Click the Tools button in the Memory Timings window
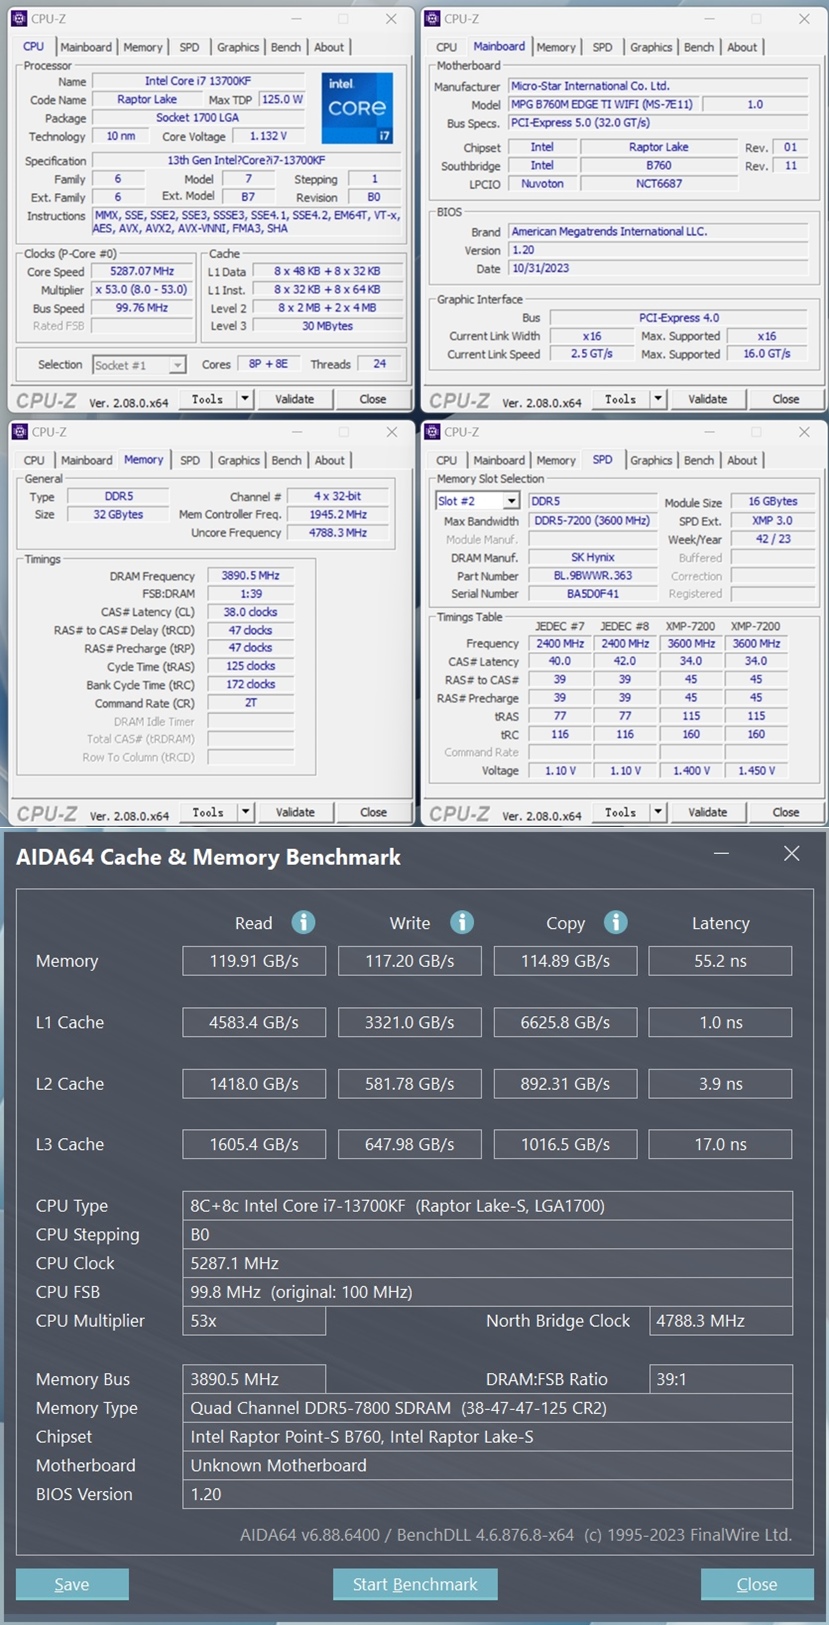829x1625 pixels. coord(208,812)
